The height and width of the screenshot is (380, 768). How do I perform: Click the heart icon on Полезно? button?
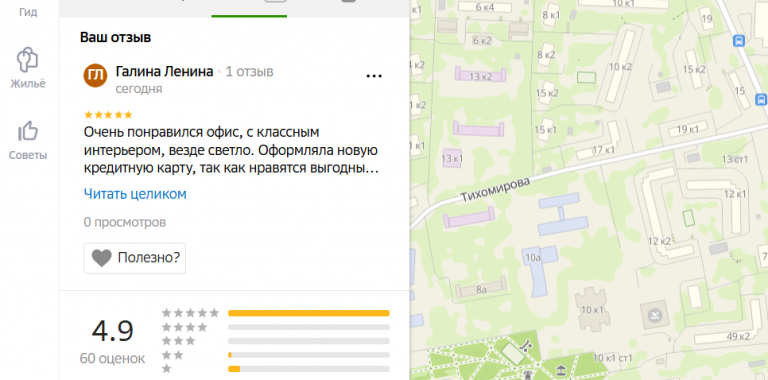[101, 258]
